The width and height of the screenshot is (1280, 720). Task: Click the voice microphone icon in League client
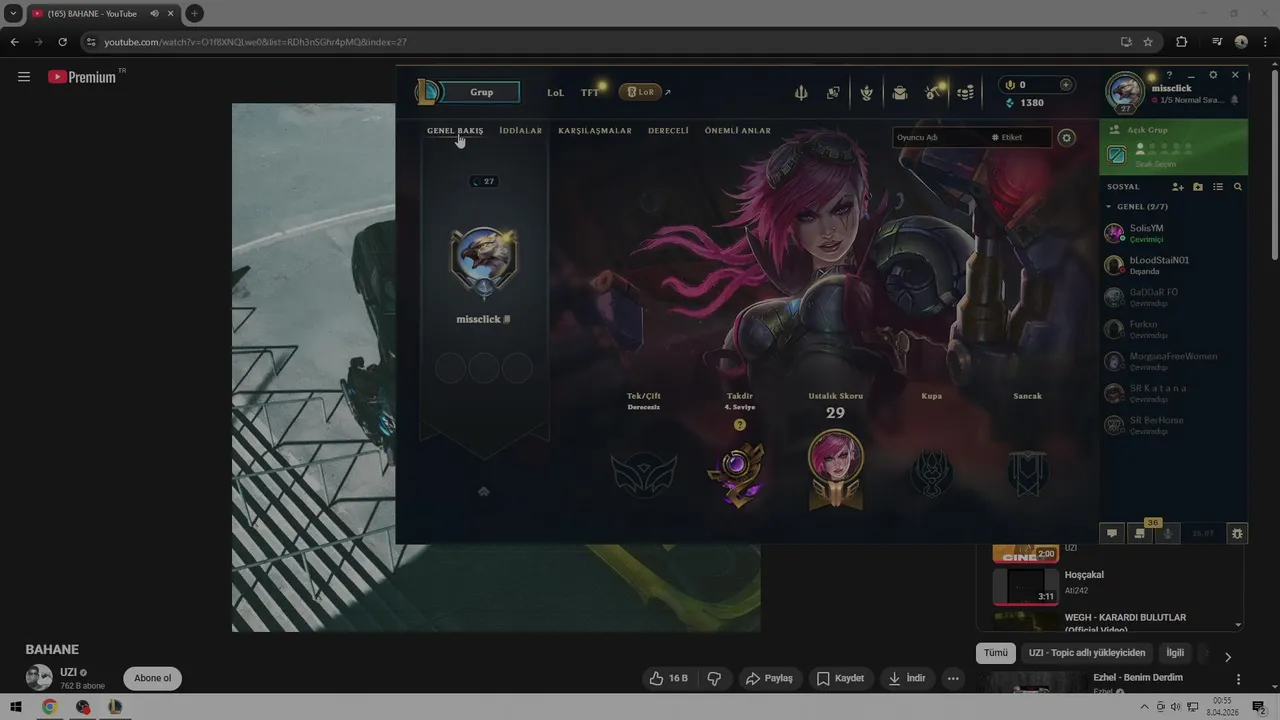pos(1167,534)
